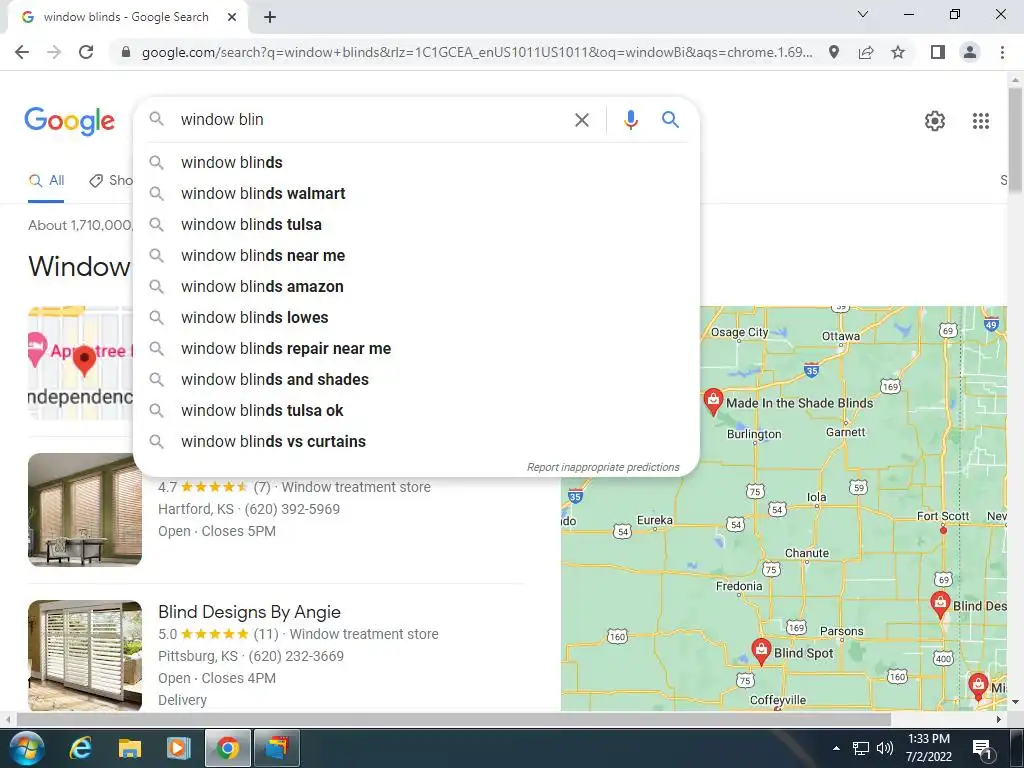Viewport: 1024px width, 768px height.
Task: Open the volume control in the system tray
Action: [x=885, y=748]
